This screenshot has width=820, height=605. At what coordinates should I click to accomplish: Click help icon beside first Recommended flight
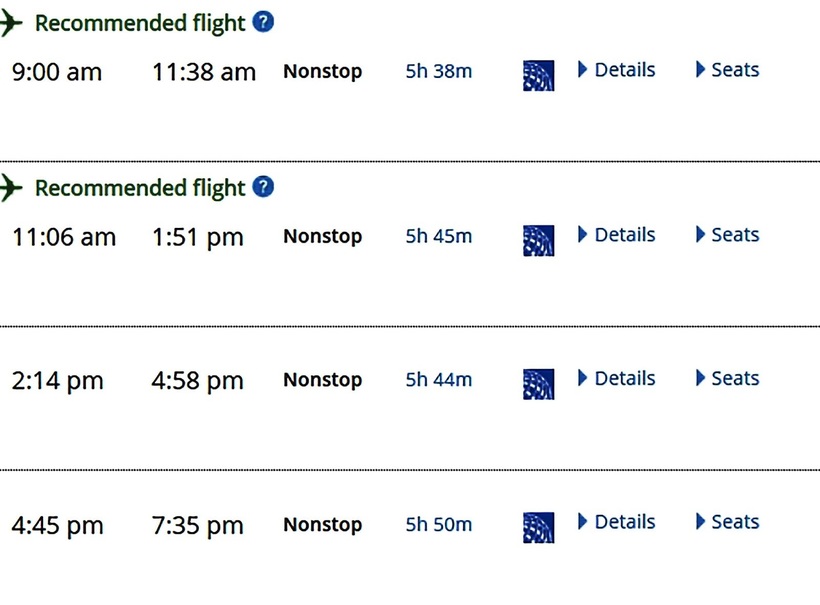tap(263, 22)
